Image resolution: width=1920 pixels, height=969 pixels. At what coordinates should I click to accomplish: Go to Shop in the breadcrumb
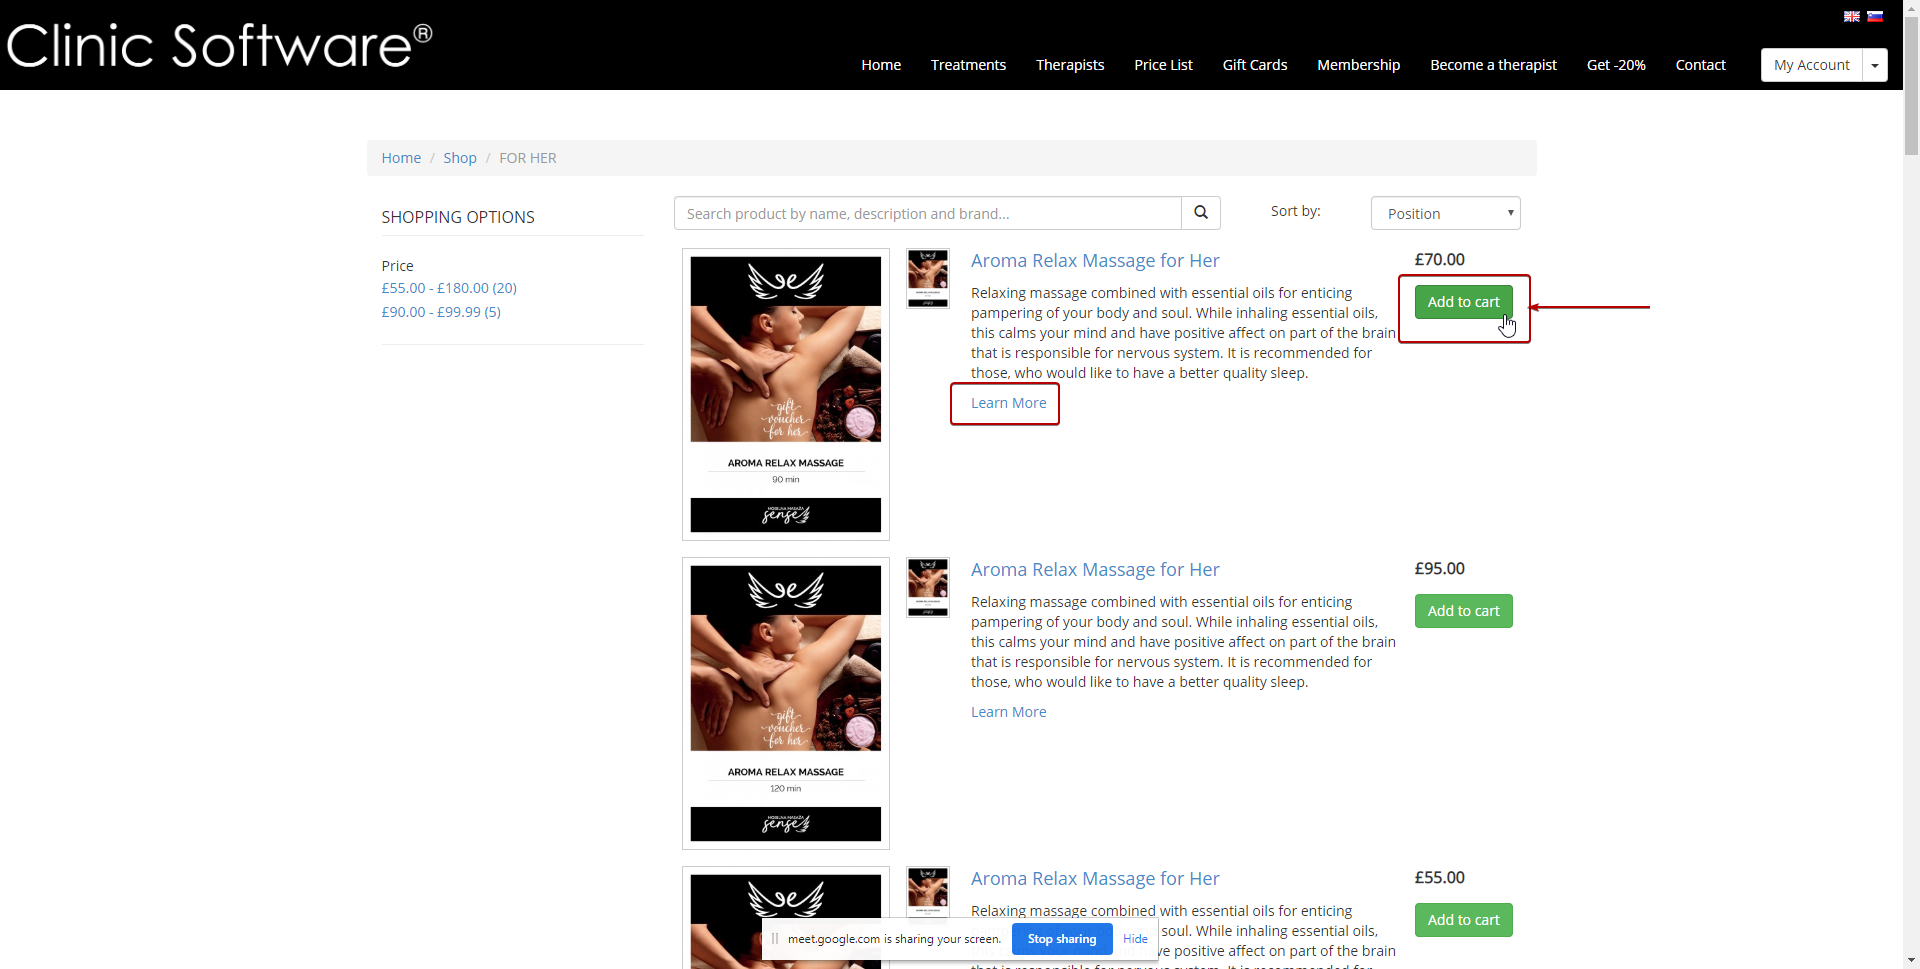pos(460,158)
